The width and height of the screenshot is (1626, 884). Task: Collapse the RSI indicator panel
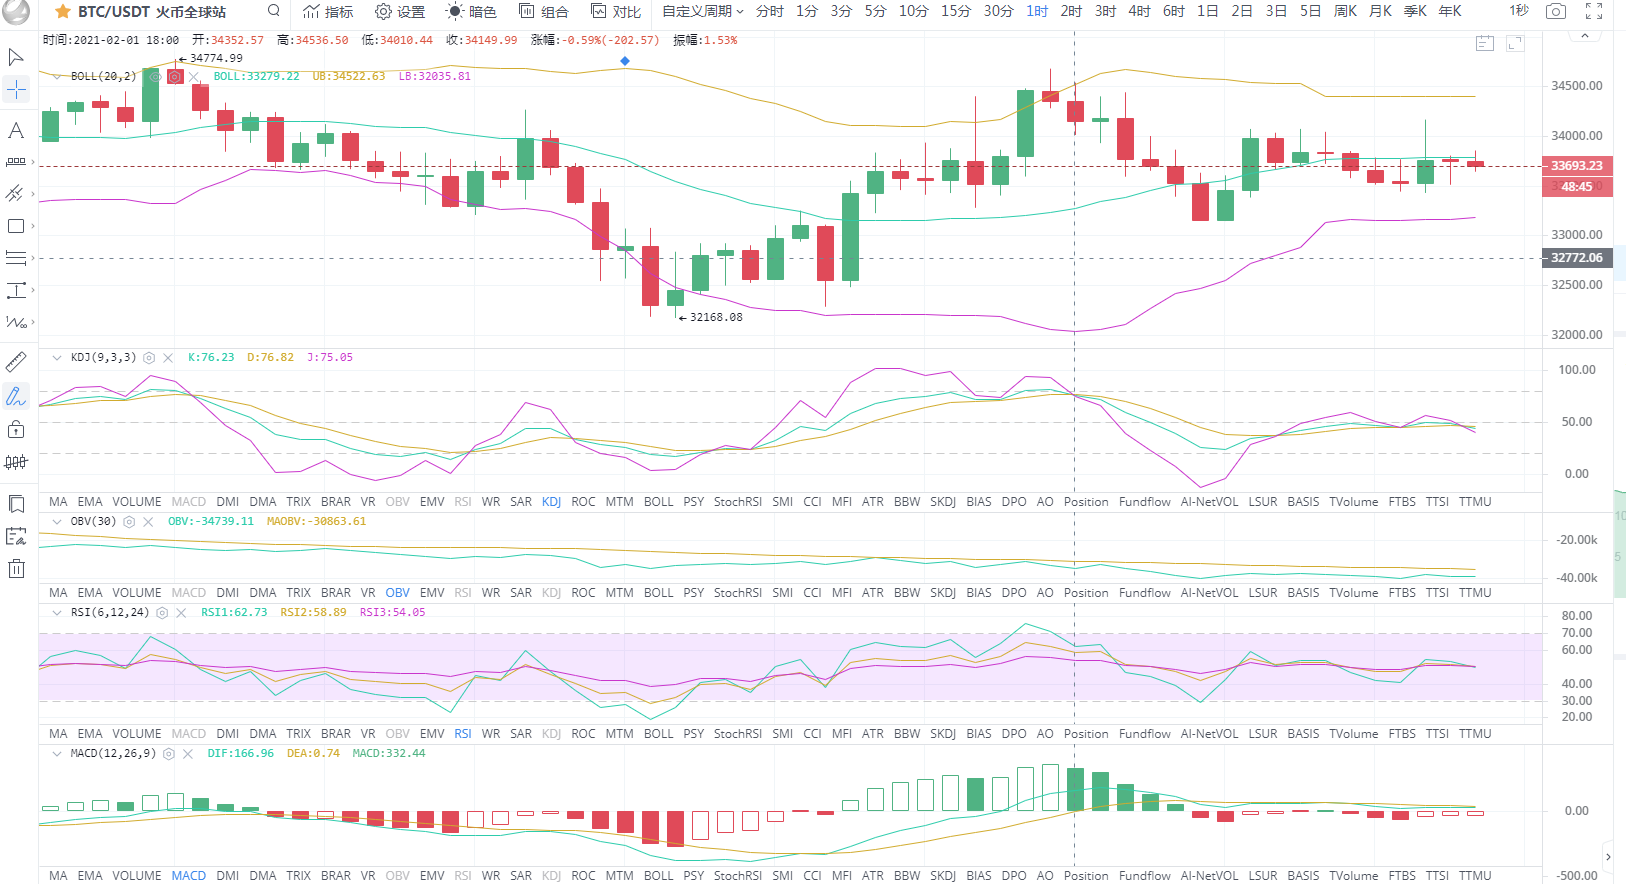[57, 612]
